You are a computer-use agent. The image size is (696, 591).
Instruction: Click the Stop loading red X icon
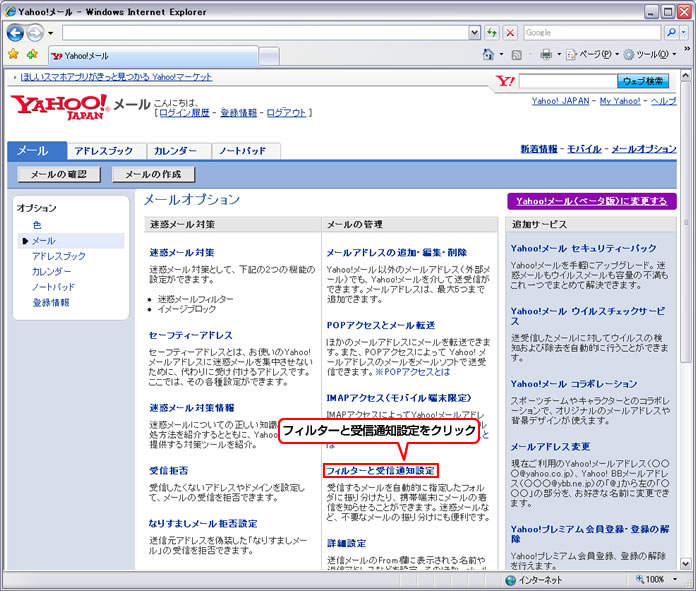510,32
